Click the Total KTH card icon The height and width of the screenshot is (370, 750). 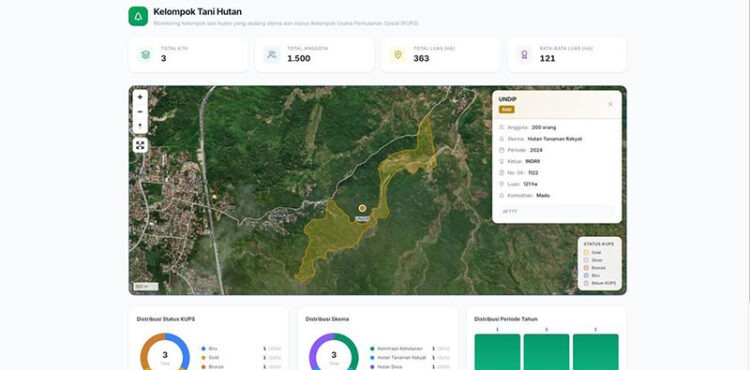click(x=145, y=54)
